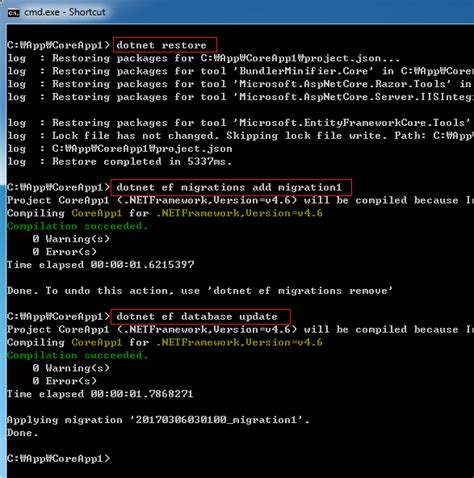474x478 pixels.
Task: Click the Microsoft.AspNetCore.Razor.Tools log line
Action: (240, 84)
